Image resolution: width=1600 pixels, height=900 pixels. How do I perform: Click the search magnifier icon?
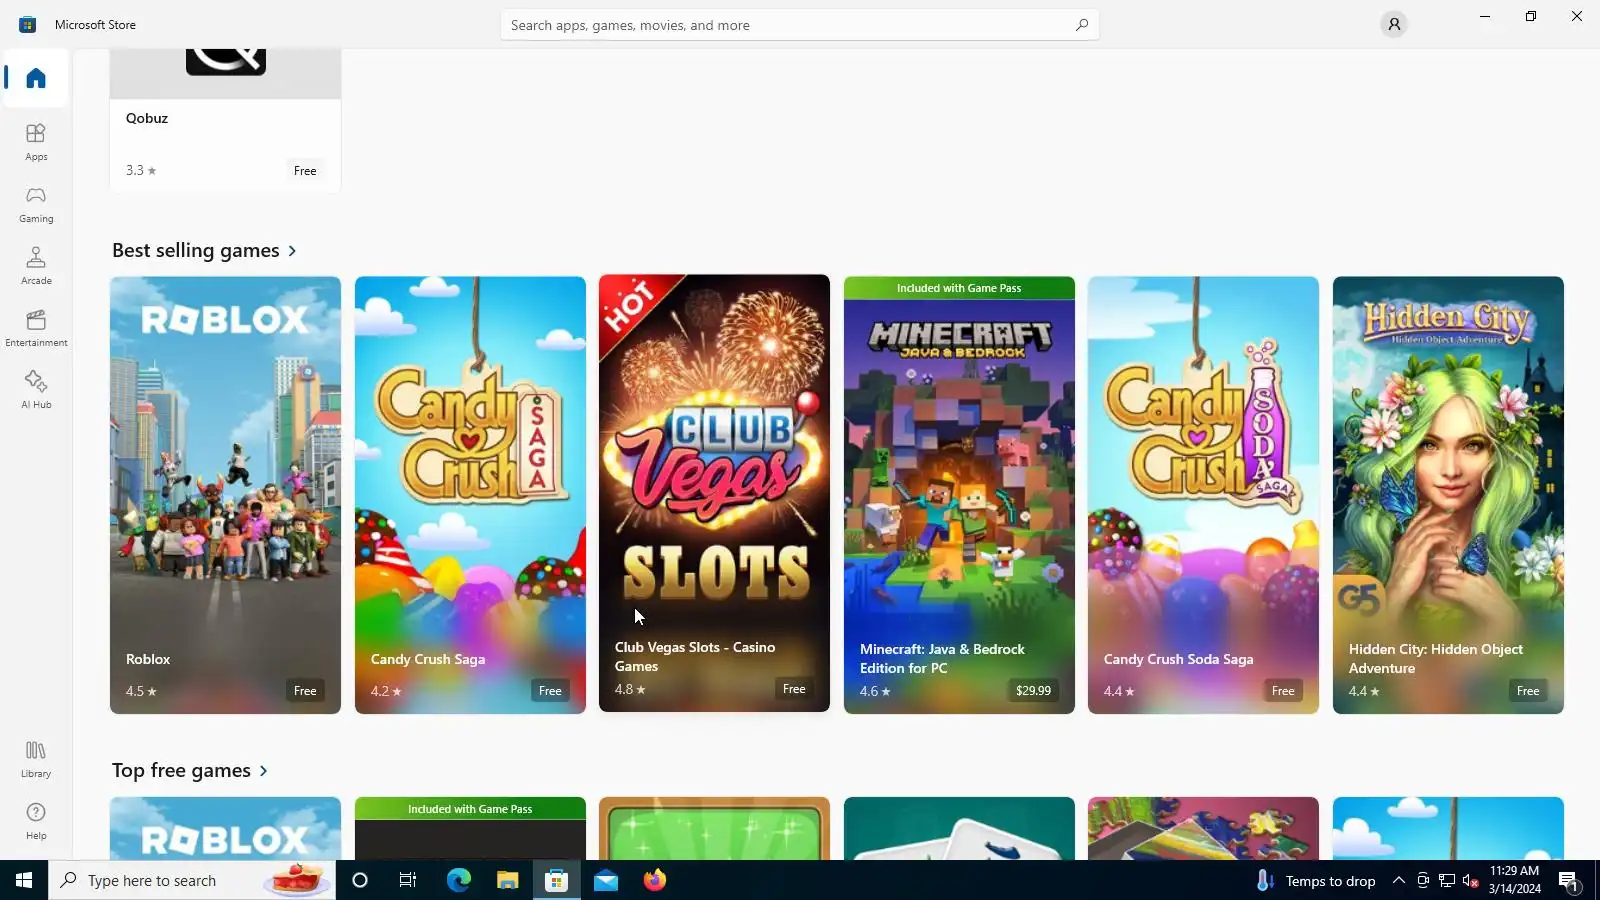1081,25
